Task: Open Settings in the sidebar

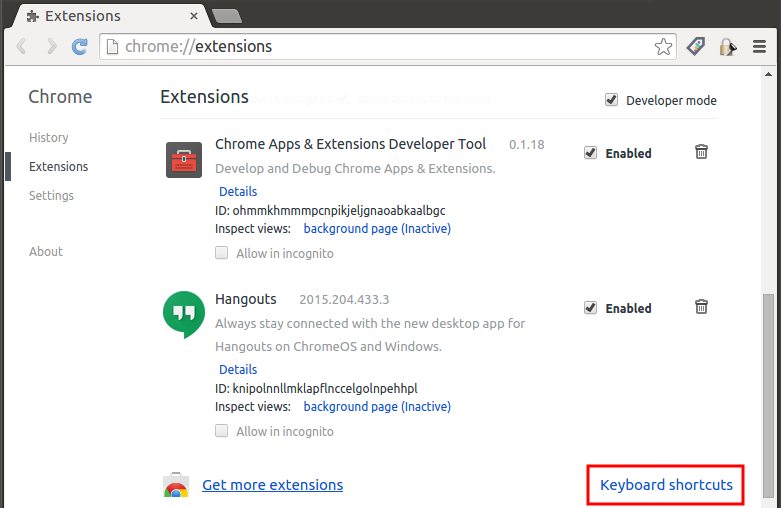Action: (x=51, y=195)
